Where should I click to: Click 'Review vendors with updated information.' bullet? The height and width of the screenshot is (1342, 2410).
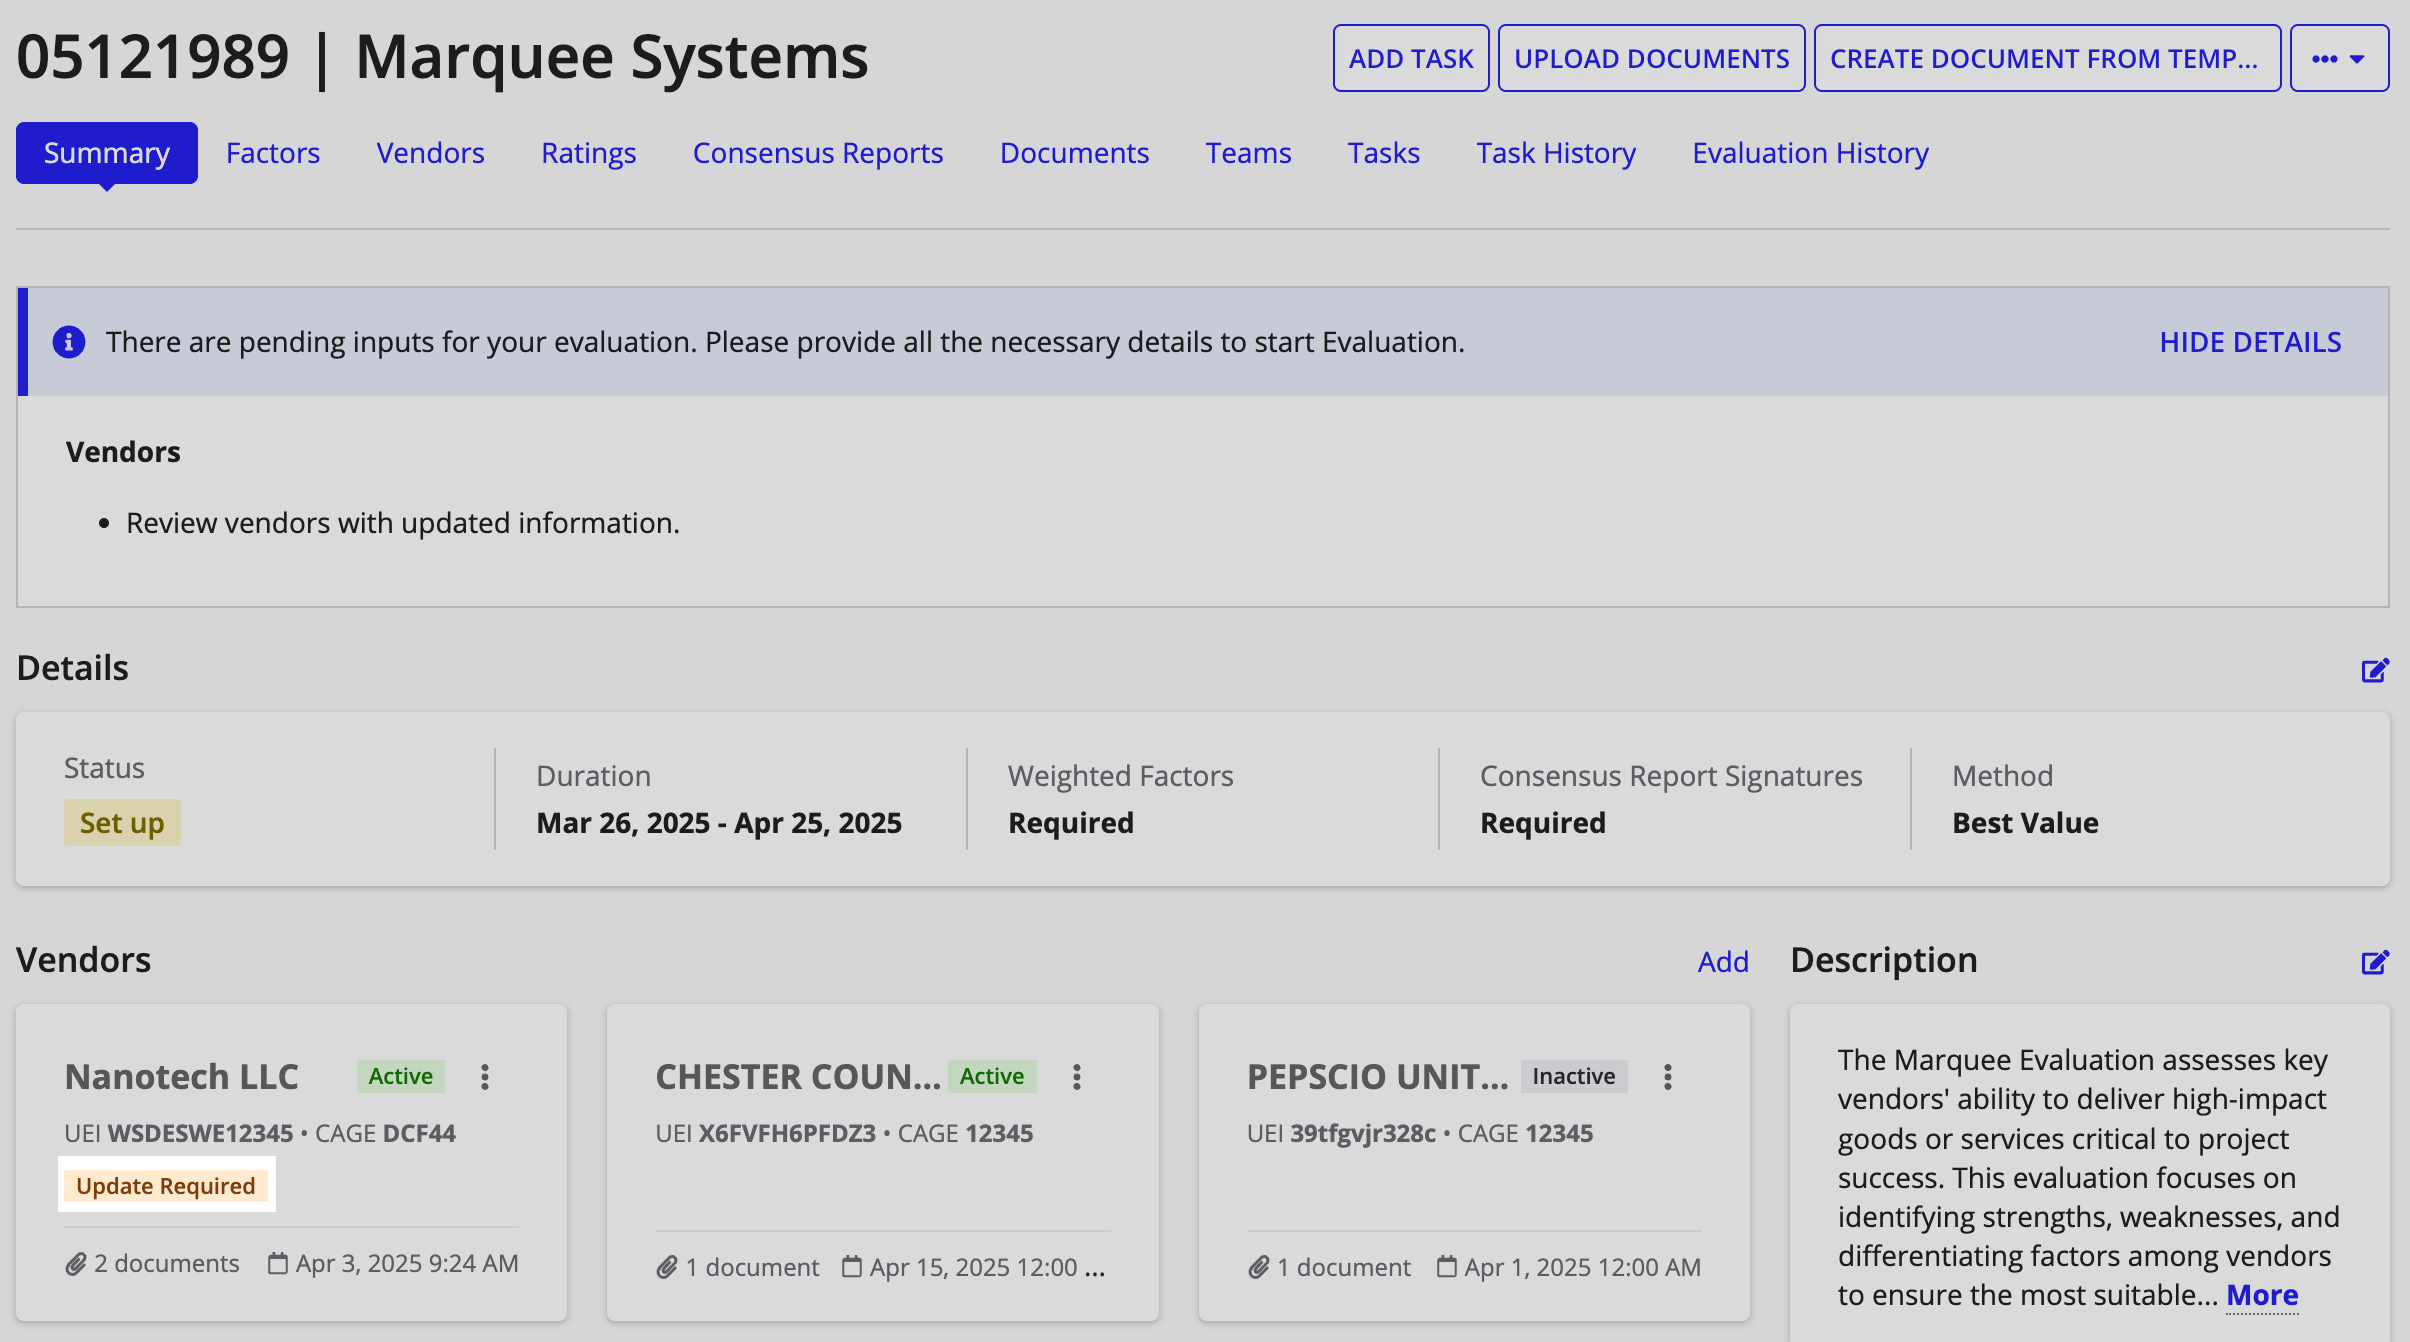click(403, 523)
